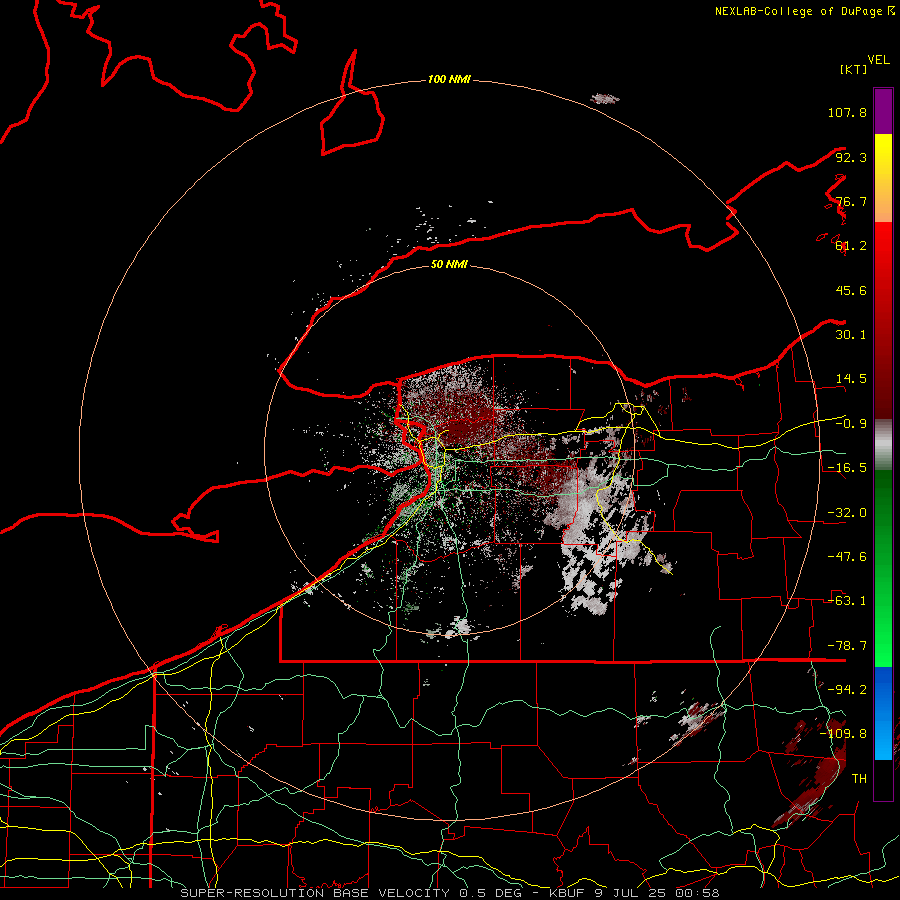The width and height of the screenshot is (900, 900).
Task: Click the -32.0 velocity scale value
Action: [847, 513]
